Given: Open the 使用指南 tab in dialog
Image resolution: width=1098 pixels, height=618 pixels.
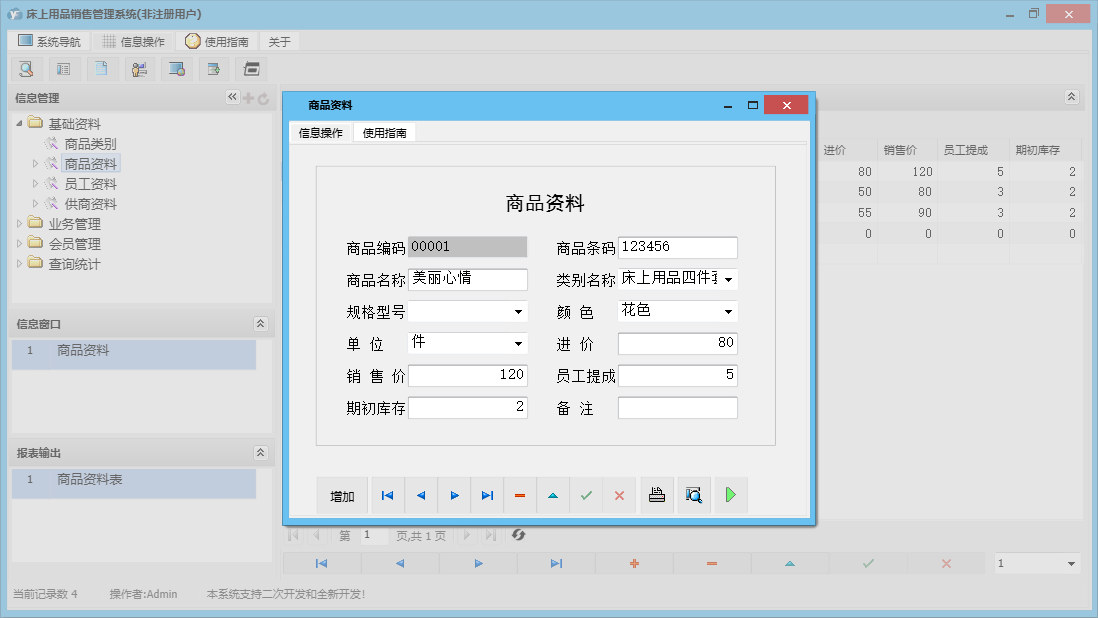Looking at the screenshot, I should (x=384, y=132).
